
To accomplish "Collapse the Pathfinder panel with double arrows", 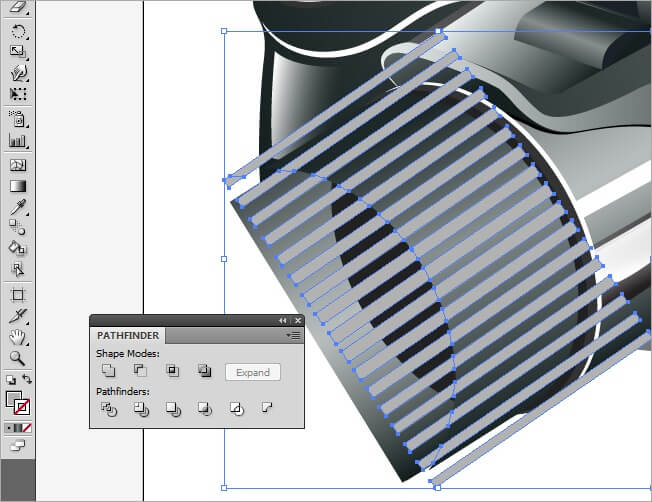I will coord(282,320).
